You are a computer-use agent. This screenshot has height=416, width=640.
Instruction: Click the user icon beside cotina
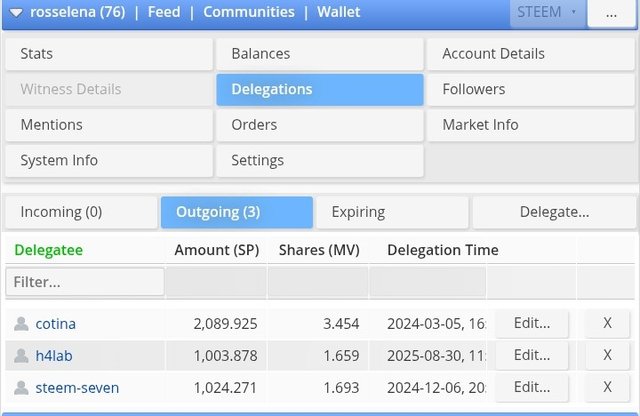21,324
